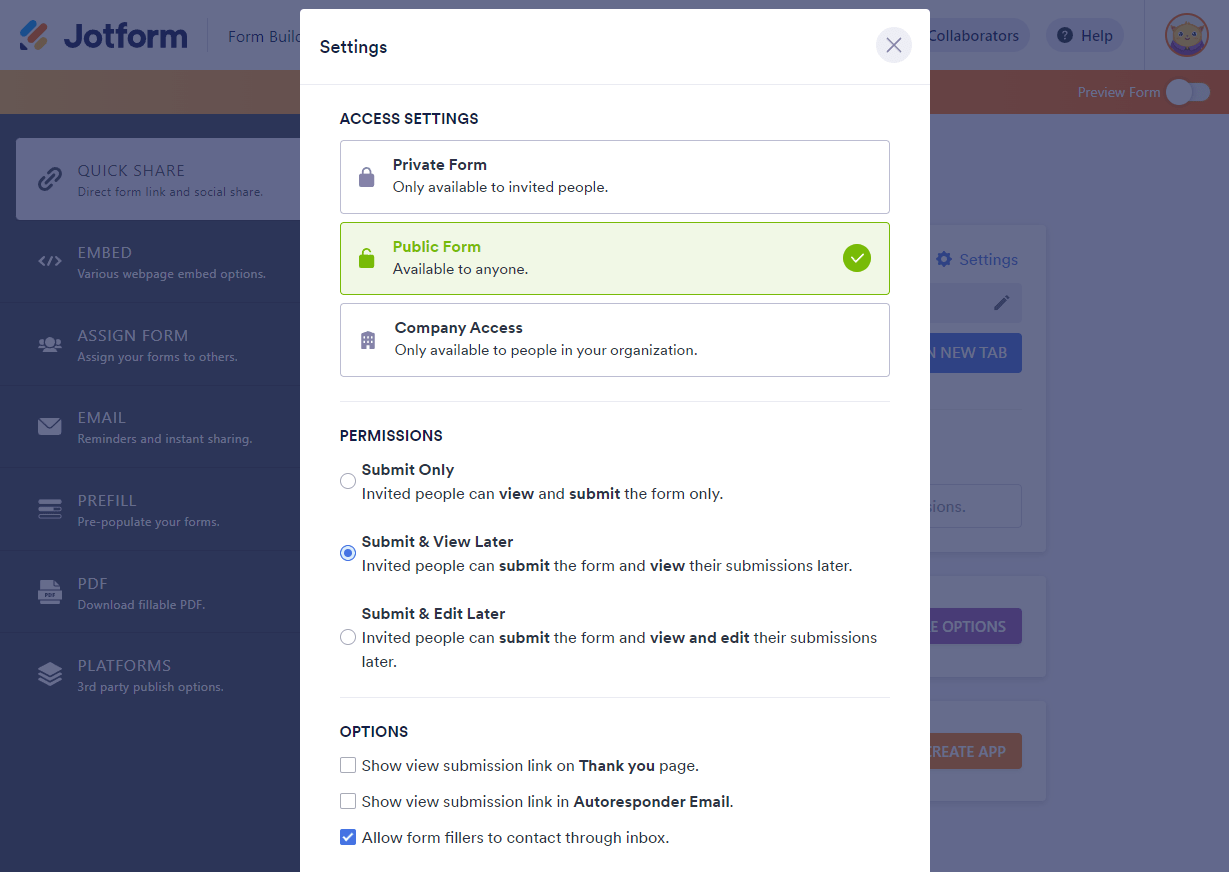Uncheck Allow form fillers to contact through inbox
This screenshot has height=872, width=1229.
348,837
